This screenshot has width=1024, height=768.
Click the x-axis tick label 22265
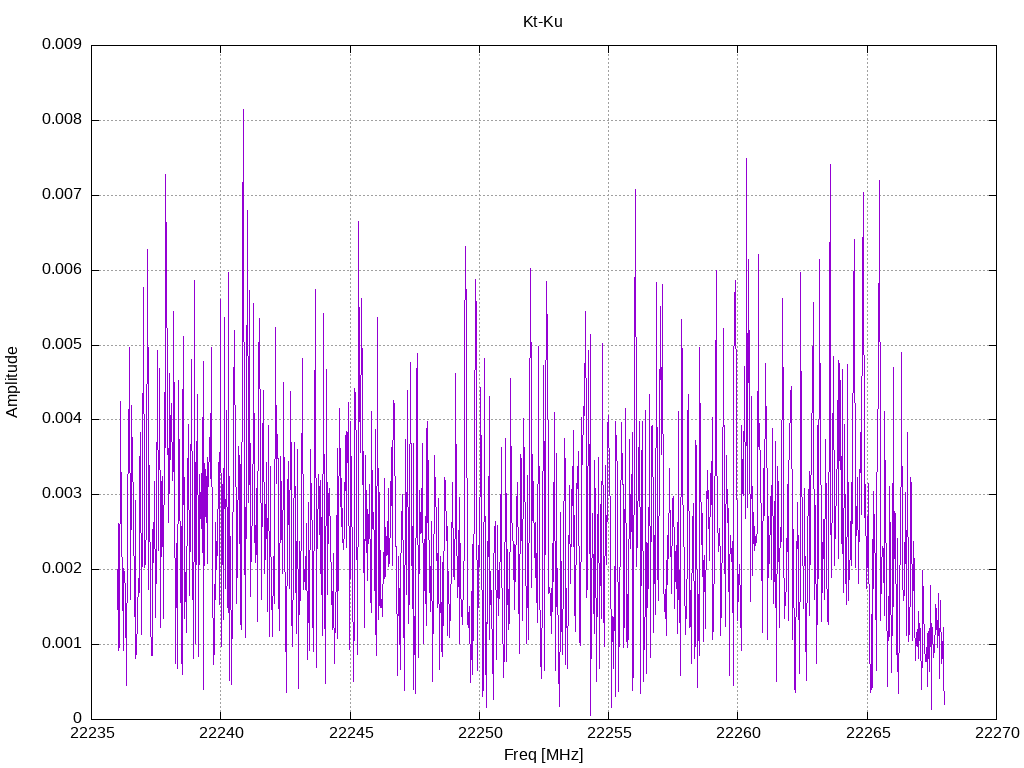pos(868,733)
